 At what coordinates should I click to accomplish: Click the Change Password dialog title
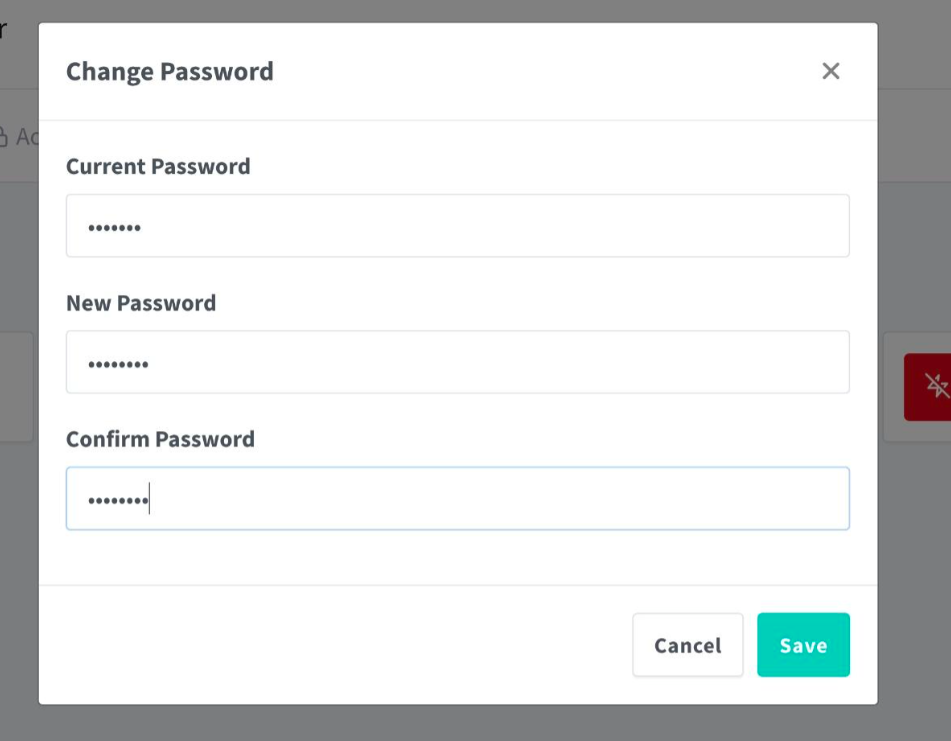(x=169, y=72)
